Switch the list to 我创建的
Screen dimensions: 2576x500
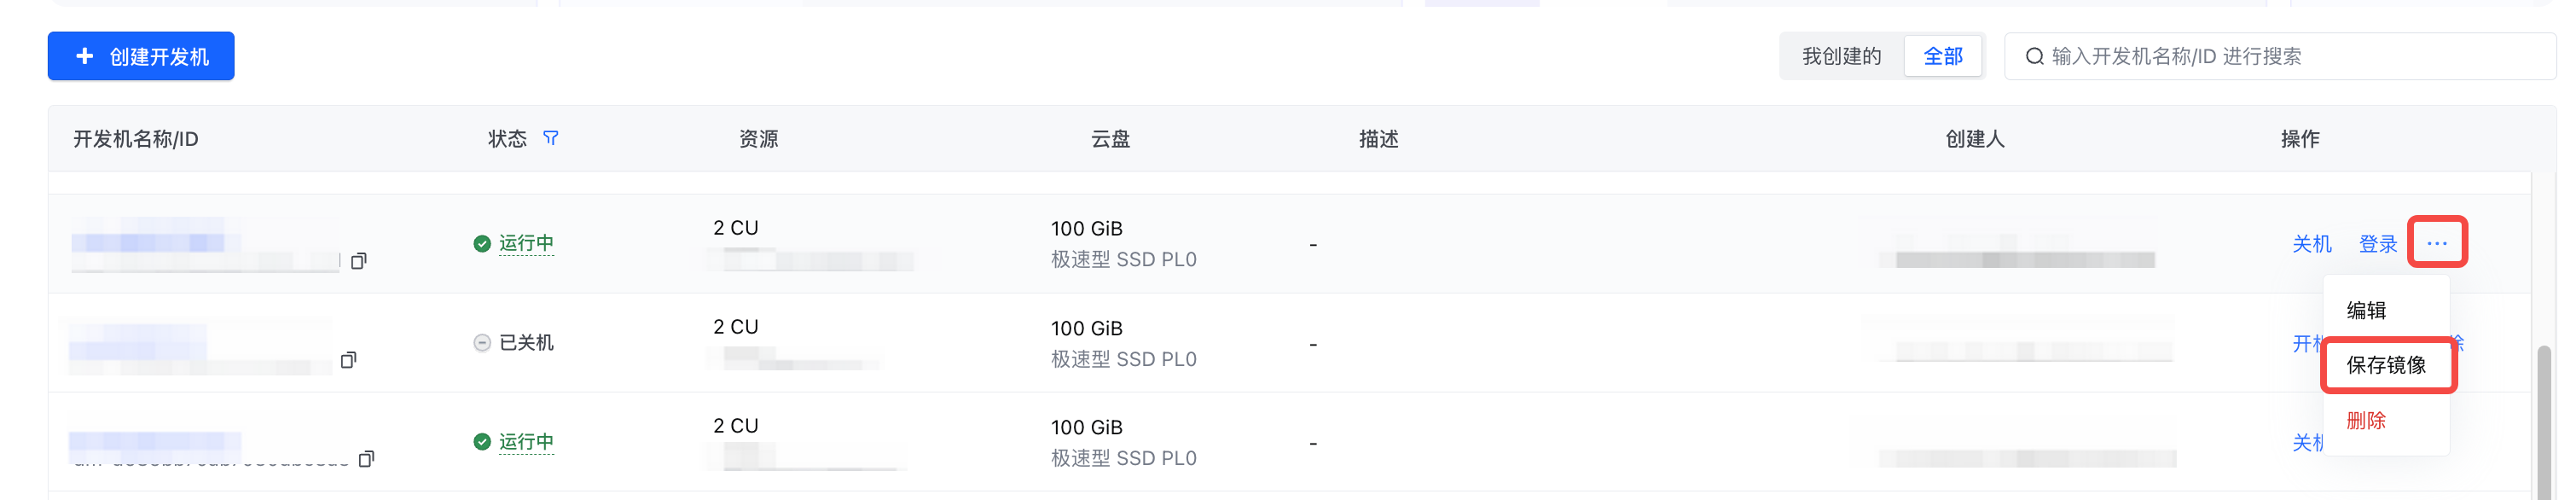point(1841,56)
